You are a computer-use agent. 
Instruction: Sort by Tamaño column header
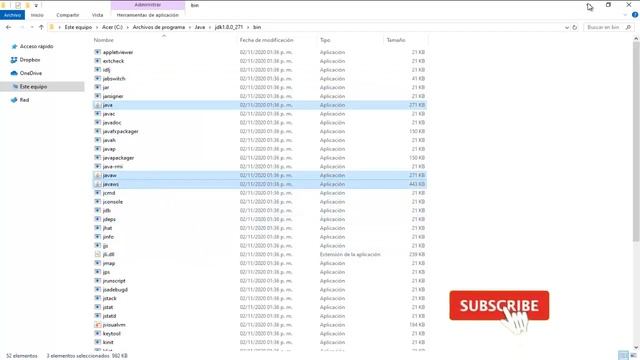[x=396, y=40]
